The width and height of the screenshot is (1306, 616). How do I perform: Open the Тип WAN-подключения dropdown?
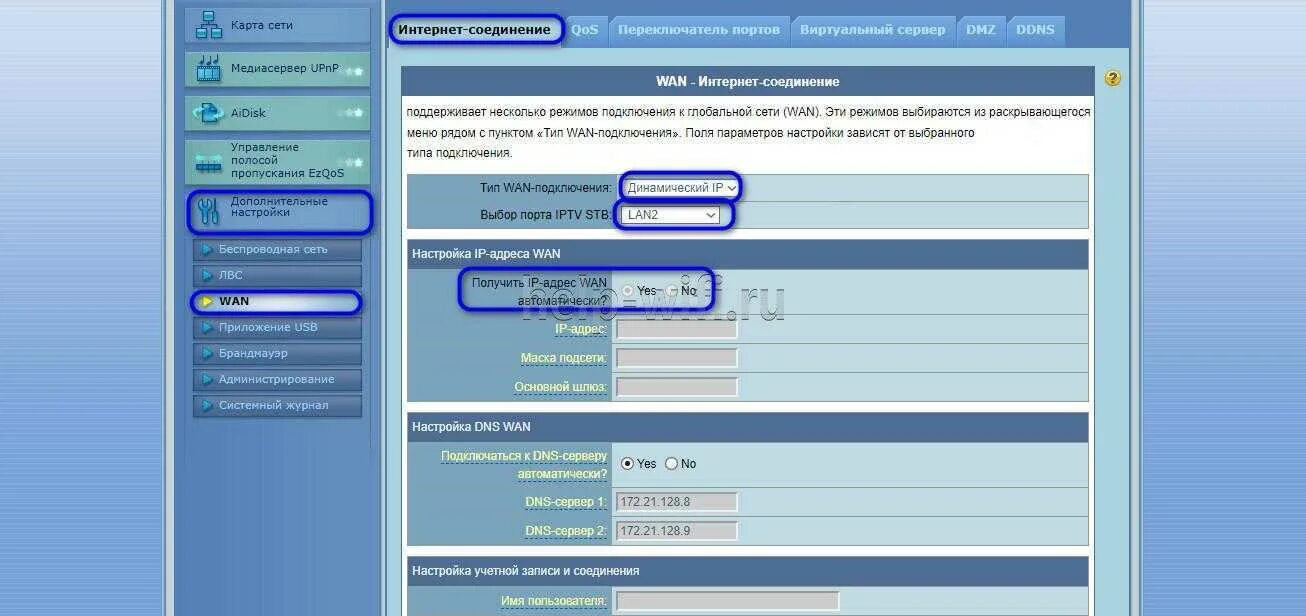click(680, 187)
